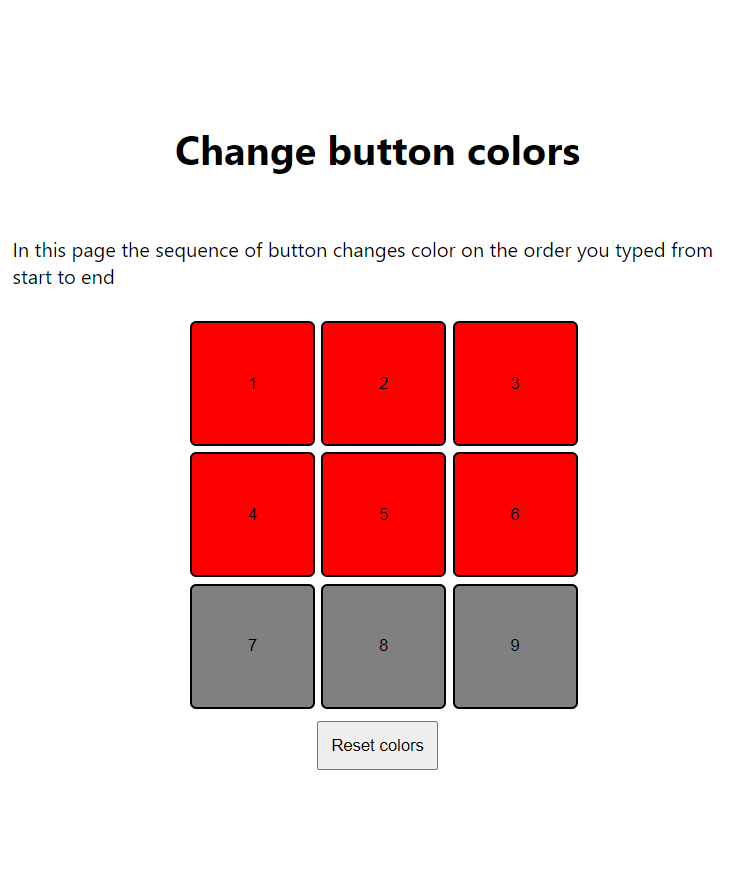Tap the gray tile marked 8
The image size is (752, 885).
[383, 646]
